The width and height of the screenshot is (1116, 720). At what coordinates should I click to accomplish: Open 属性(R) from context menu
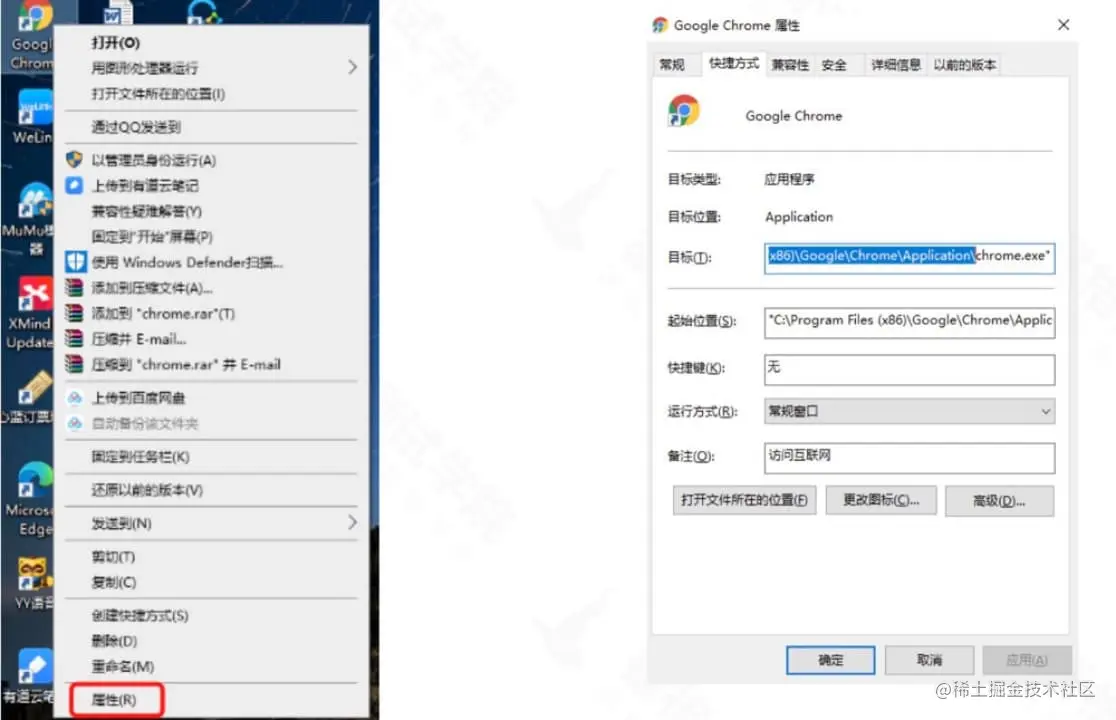point(114,700)
